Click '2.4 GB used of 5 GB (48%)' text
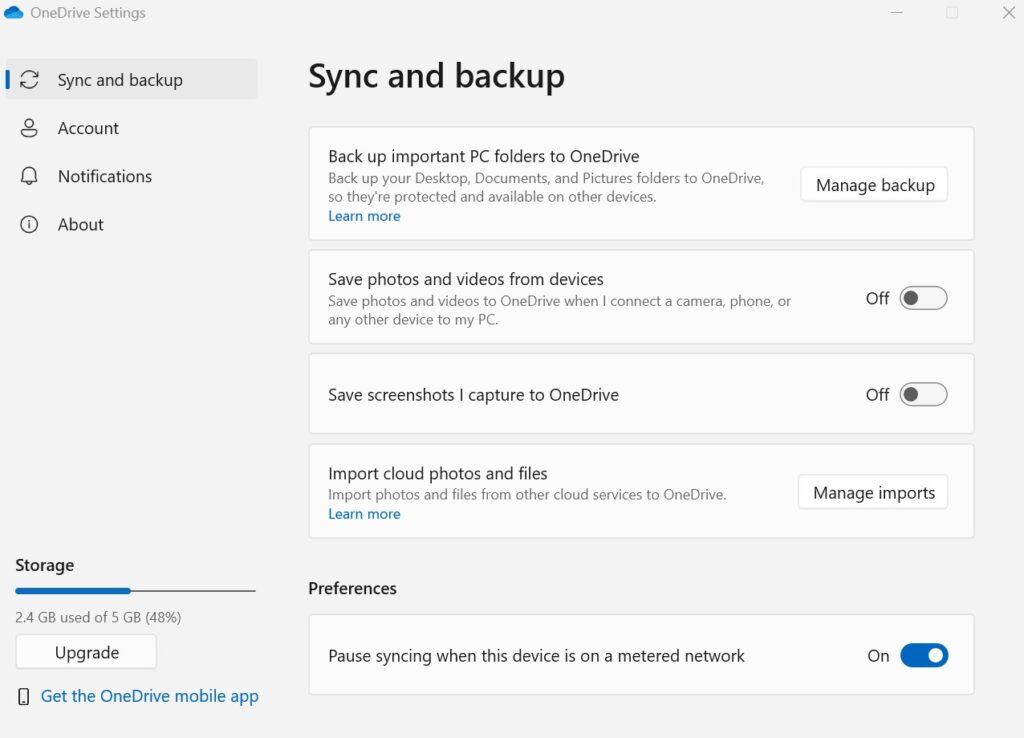The image size is (1024, 738). coord(99,617)
